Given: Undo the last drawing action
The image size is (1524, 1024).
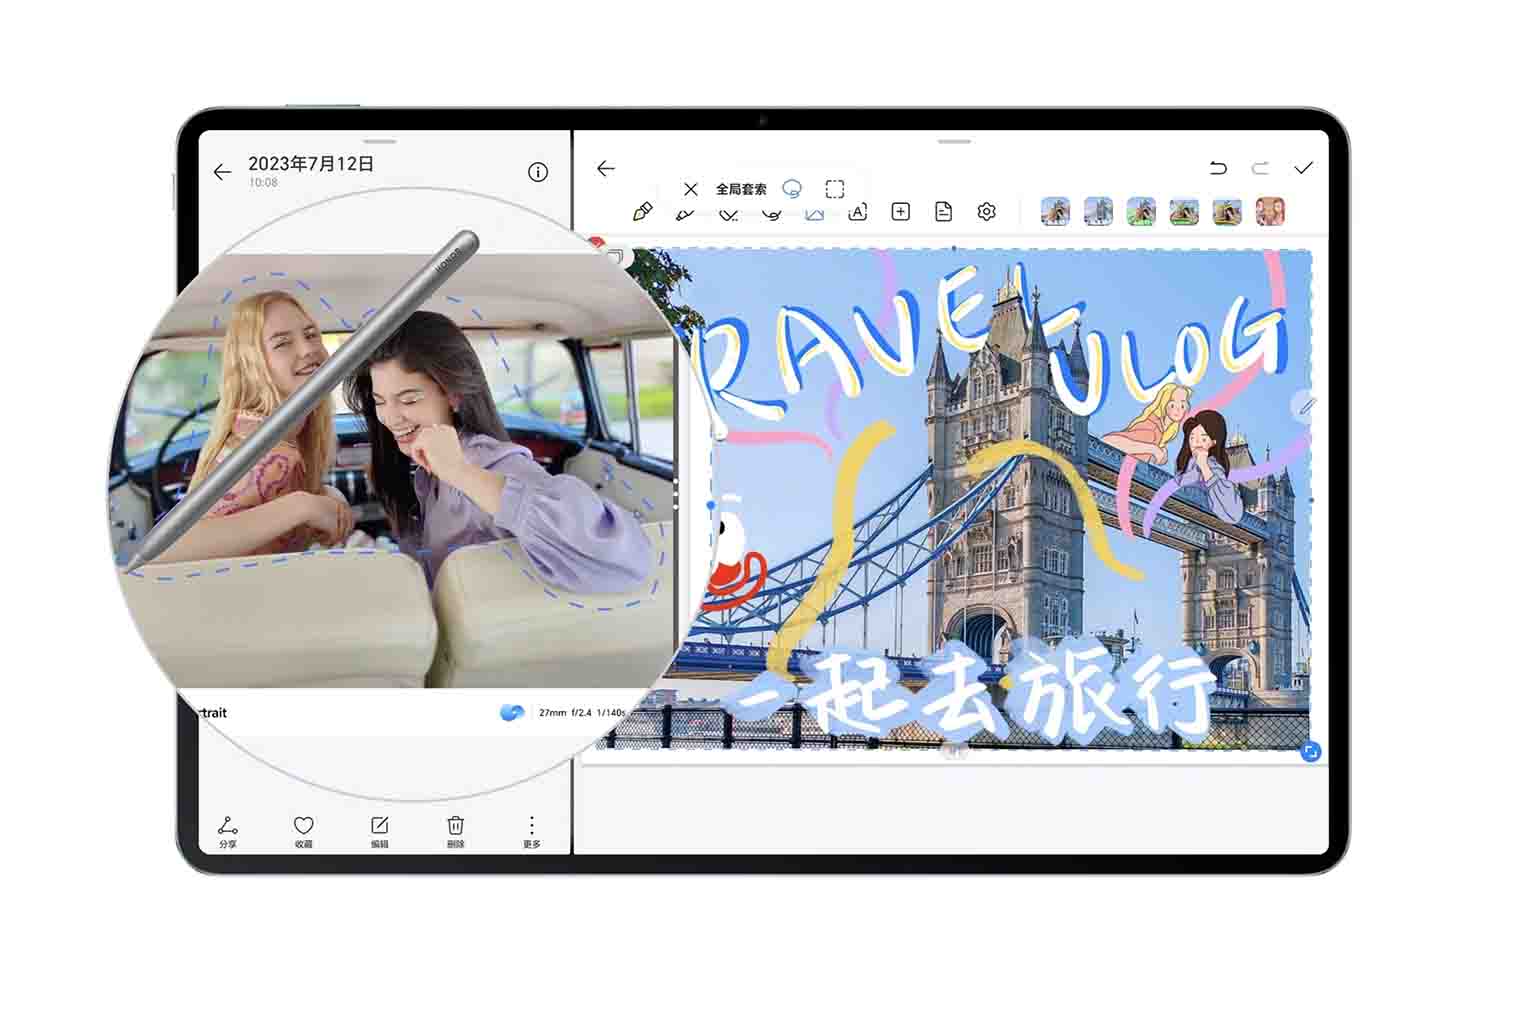Looking at the screenshot, I should pos(1217,168).
